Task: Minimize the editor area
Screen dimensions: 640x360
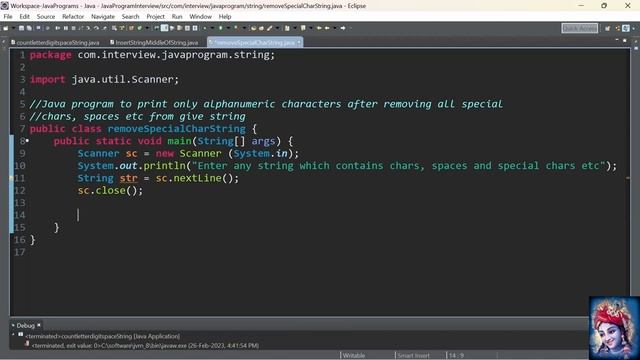Action: 617,40
